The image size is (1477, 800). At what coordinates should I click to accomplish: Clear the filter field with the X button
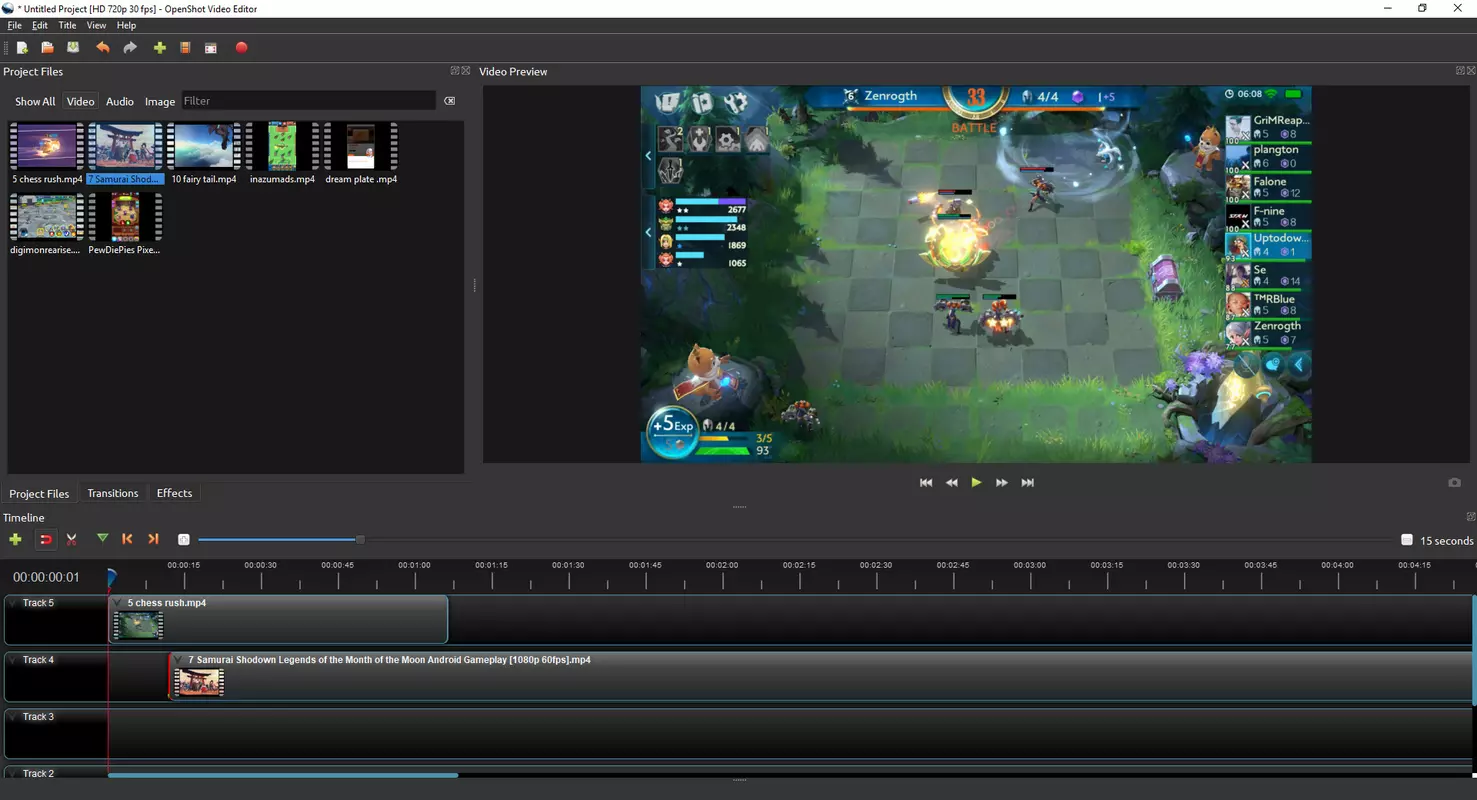pos(449,101)
